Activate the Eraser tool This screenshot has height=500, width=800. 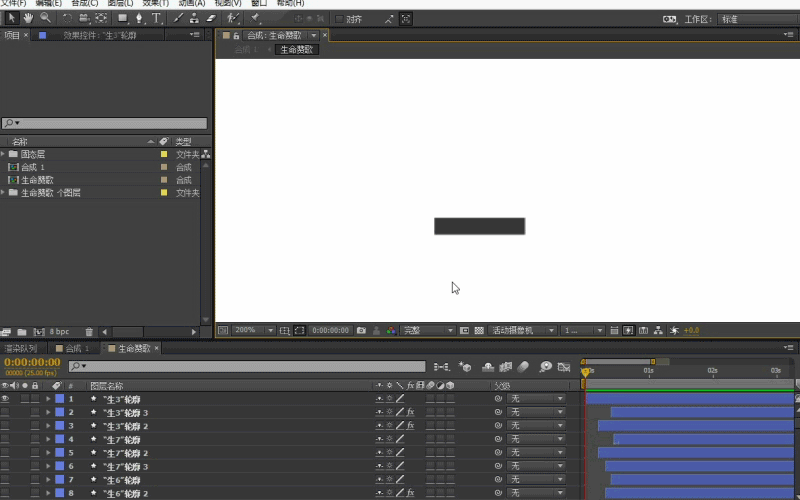coord(211,18)
